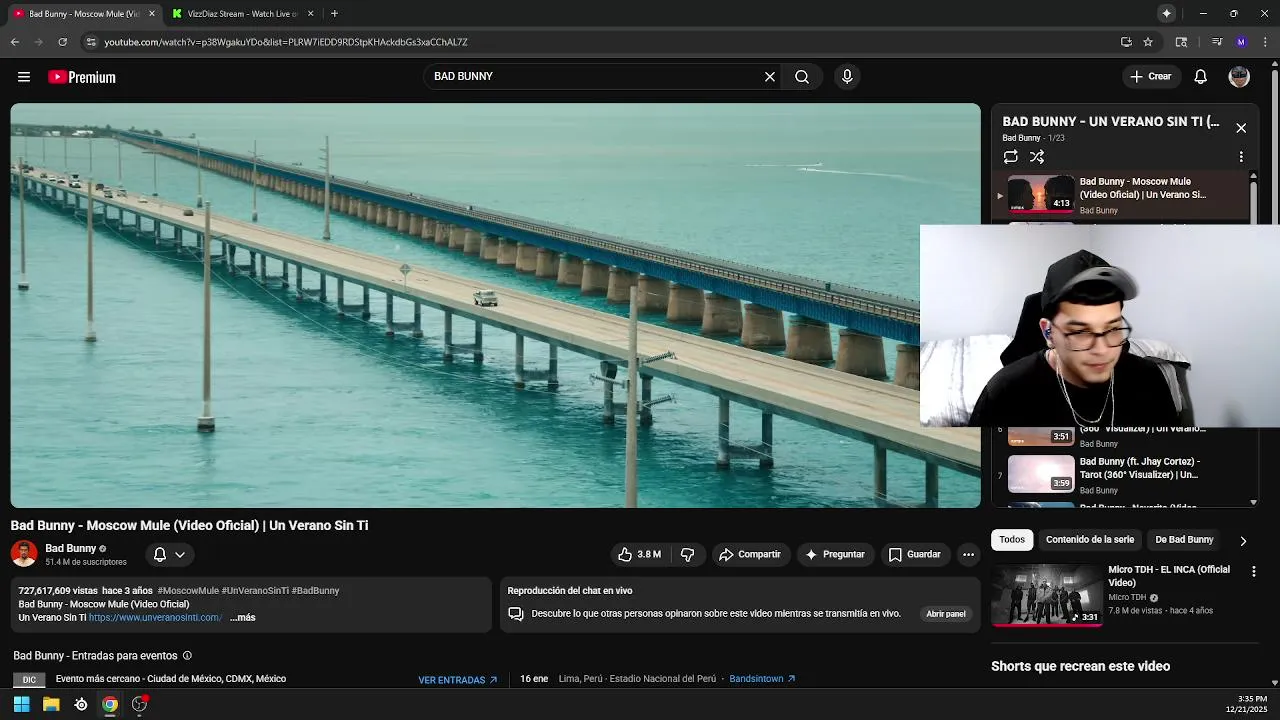Open the Gemini sparkle button in the title bar
The width and height of the screenshot is (1280, 720).
click(1166, 13)
